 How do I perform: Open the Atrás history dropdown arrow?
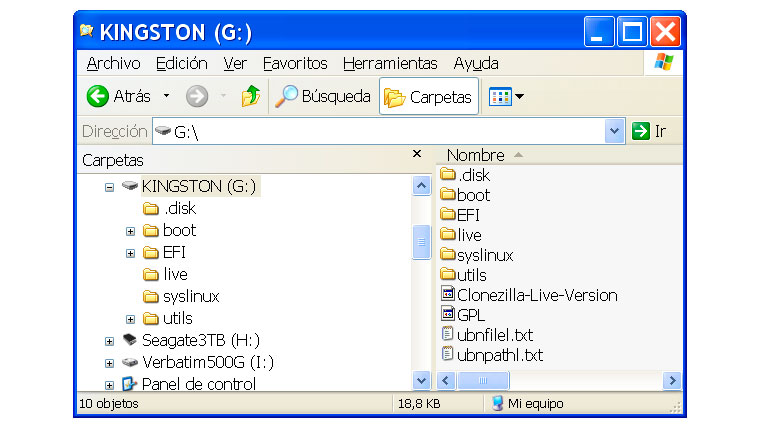click(166, 96)
